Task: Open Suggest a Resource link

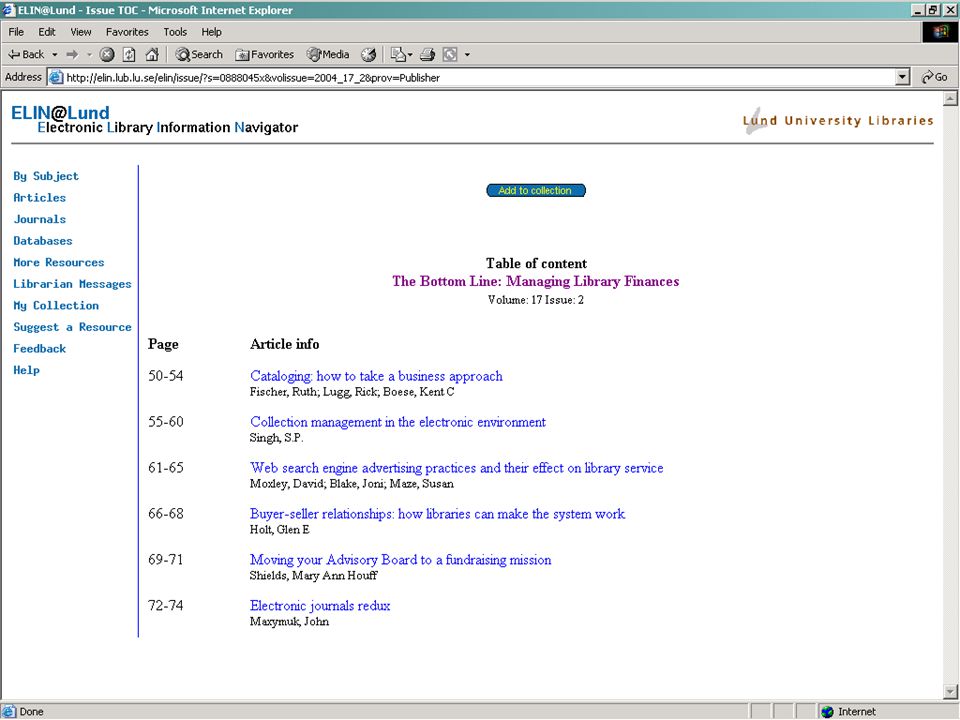Action: pos(72,327)
